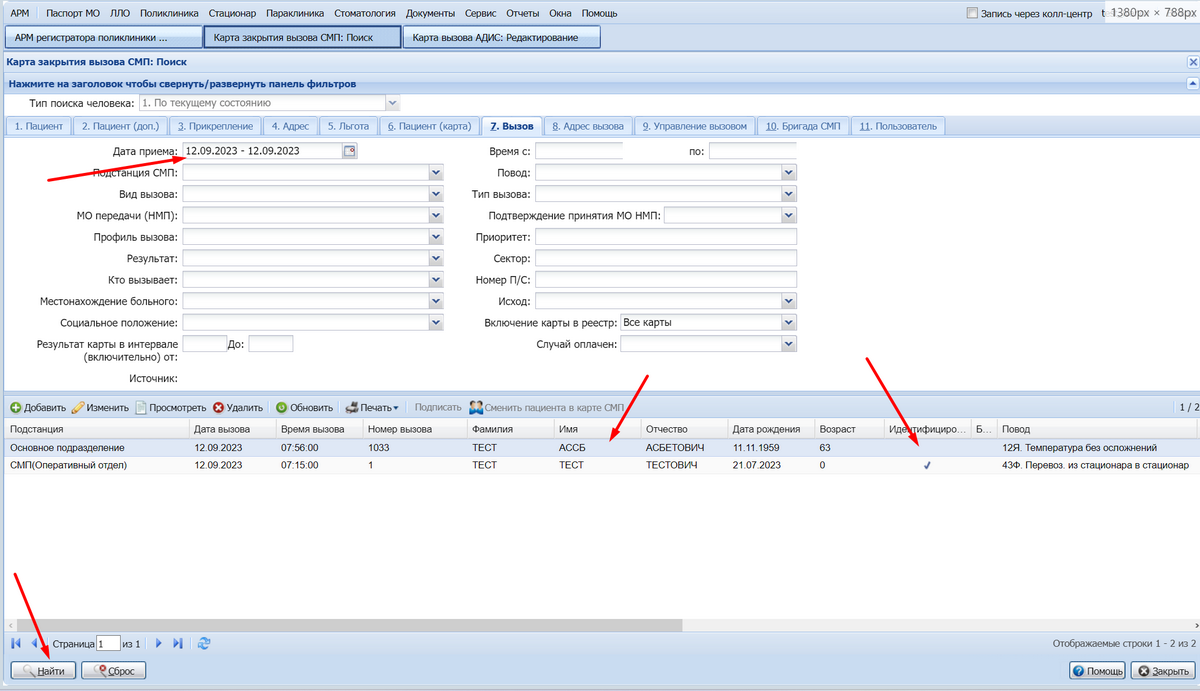Expand Включение карты в реестр dropdown
1200x691 pixels.
point(789,323)
